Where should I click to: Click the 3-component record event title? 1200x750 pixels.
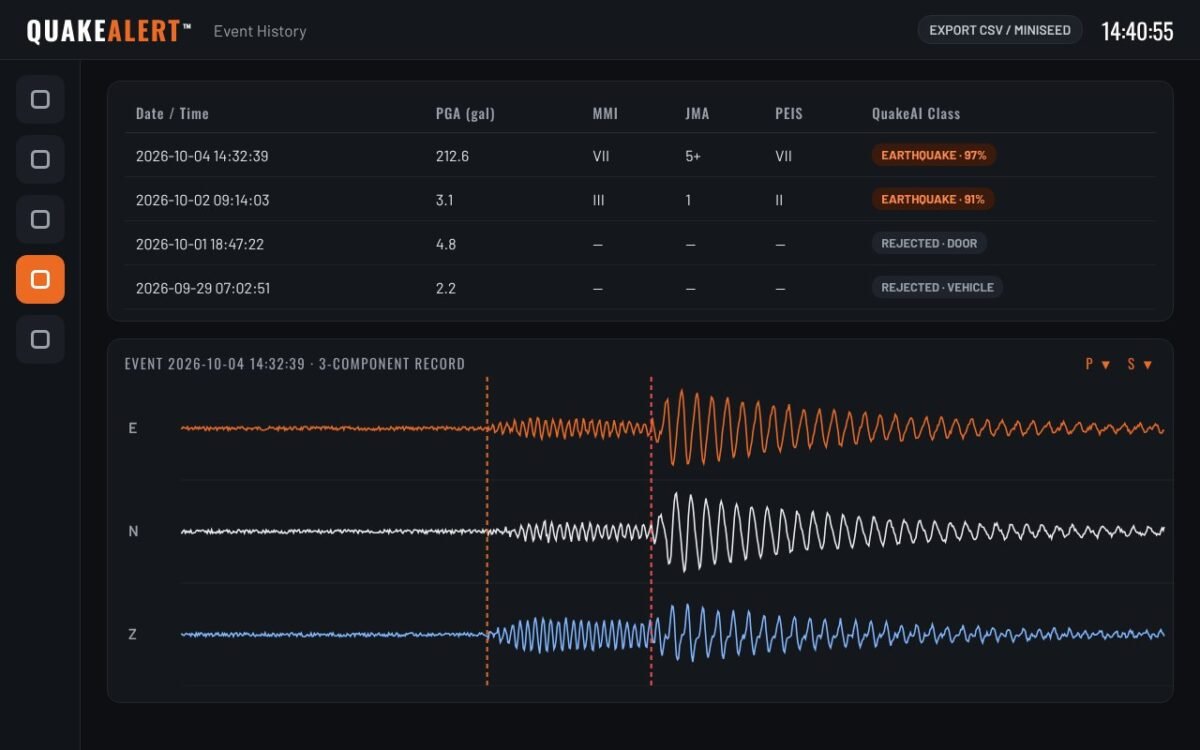(294, 364)
